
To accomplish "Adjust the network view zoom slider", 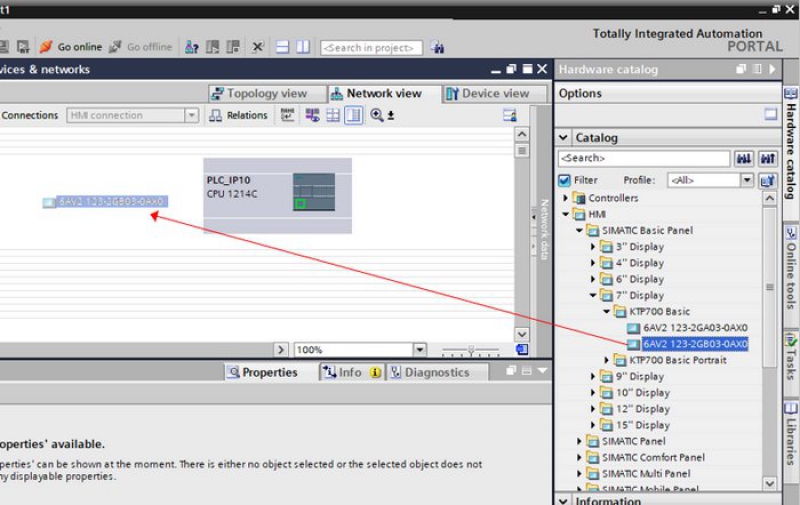I will [x=470, y=350].
